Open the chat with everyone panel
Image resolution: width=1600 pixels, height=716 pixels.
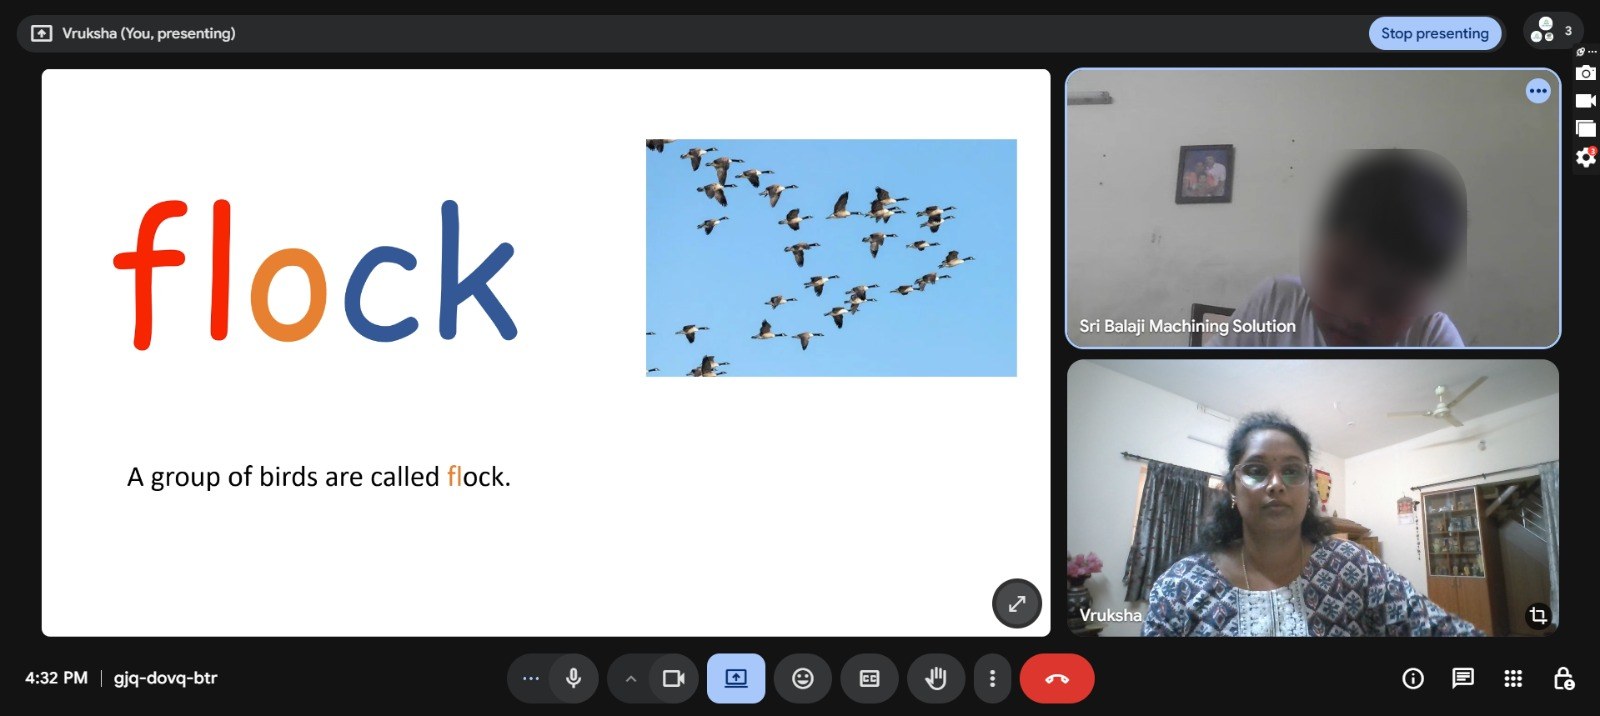pyautogui.click(x=1463, y=679)
